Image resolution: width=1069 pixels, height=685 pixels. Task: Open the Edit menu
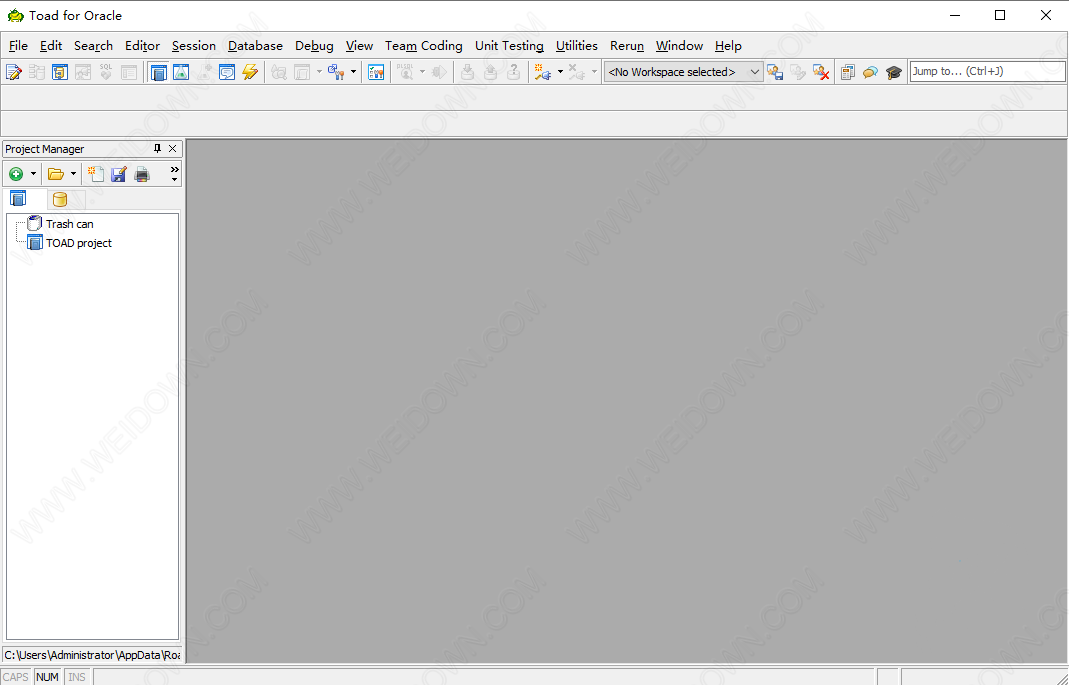coord(51,46)
